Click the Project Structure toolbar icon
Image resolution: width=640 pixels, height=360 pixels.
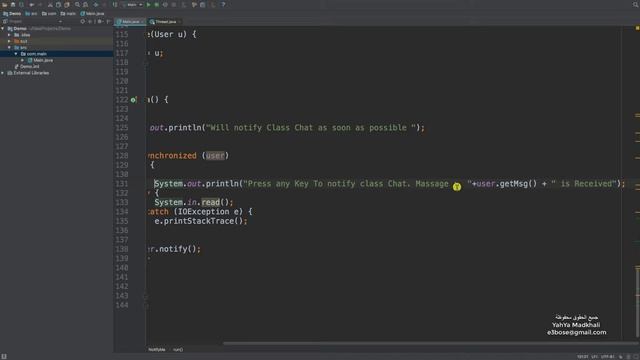[x=203, y=4]
